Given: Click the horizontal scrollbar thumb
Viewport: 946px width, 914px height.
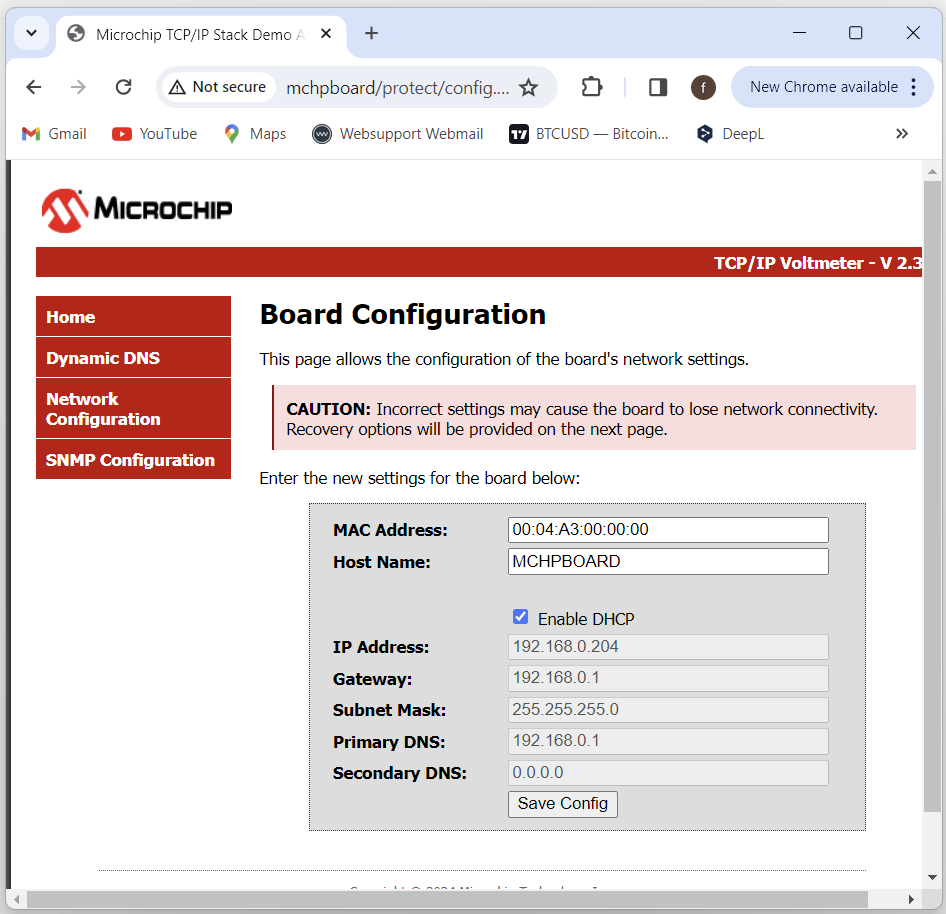Looking at the screenshot, I should [x=447, y=900].
